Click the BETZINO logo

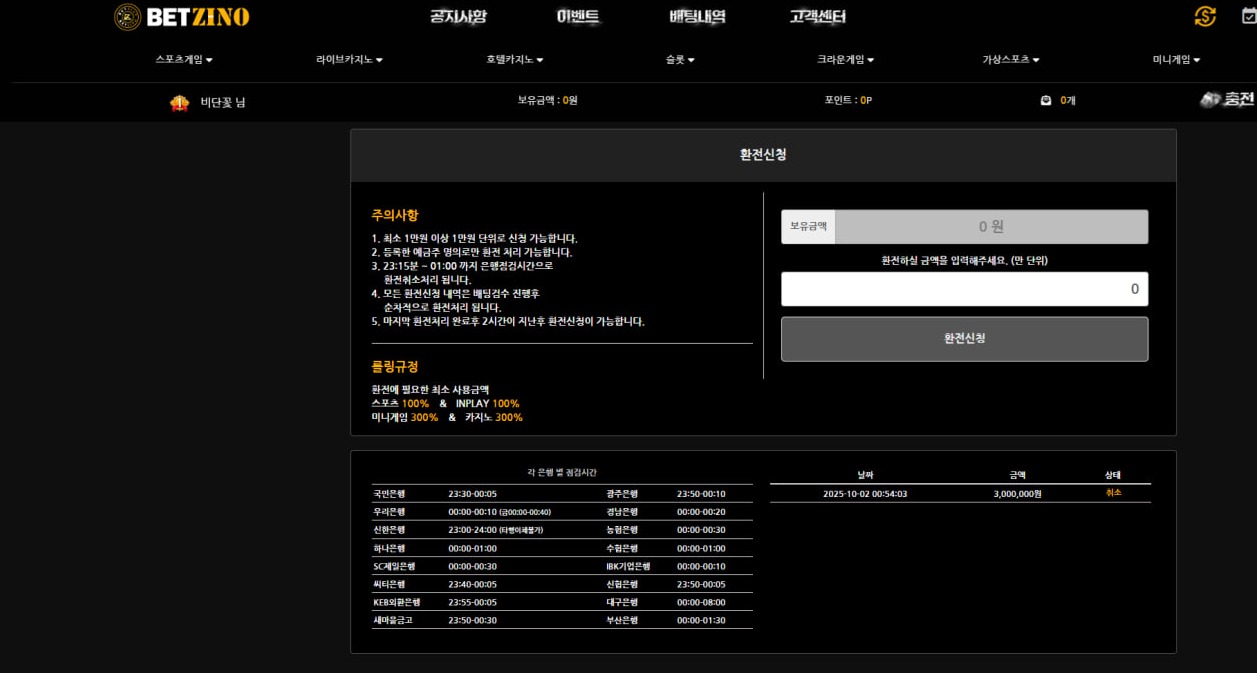pyautogui.click(x=181, y=17)
